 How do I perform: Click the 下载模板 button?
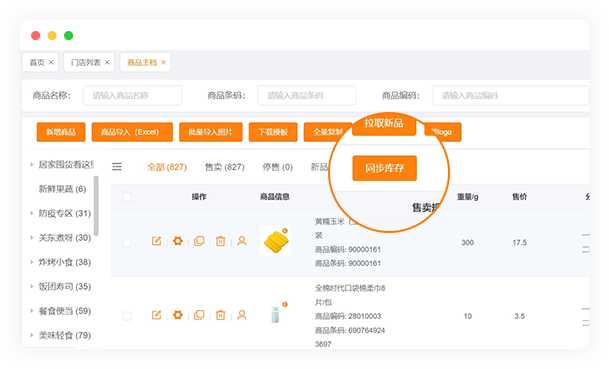click(x=273, y=132)
